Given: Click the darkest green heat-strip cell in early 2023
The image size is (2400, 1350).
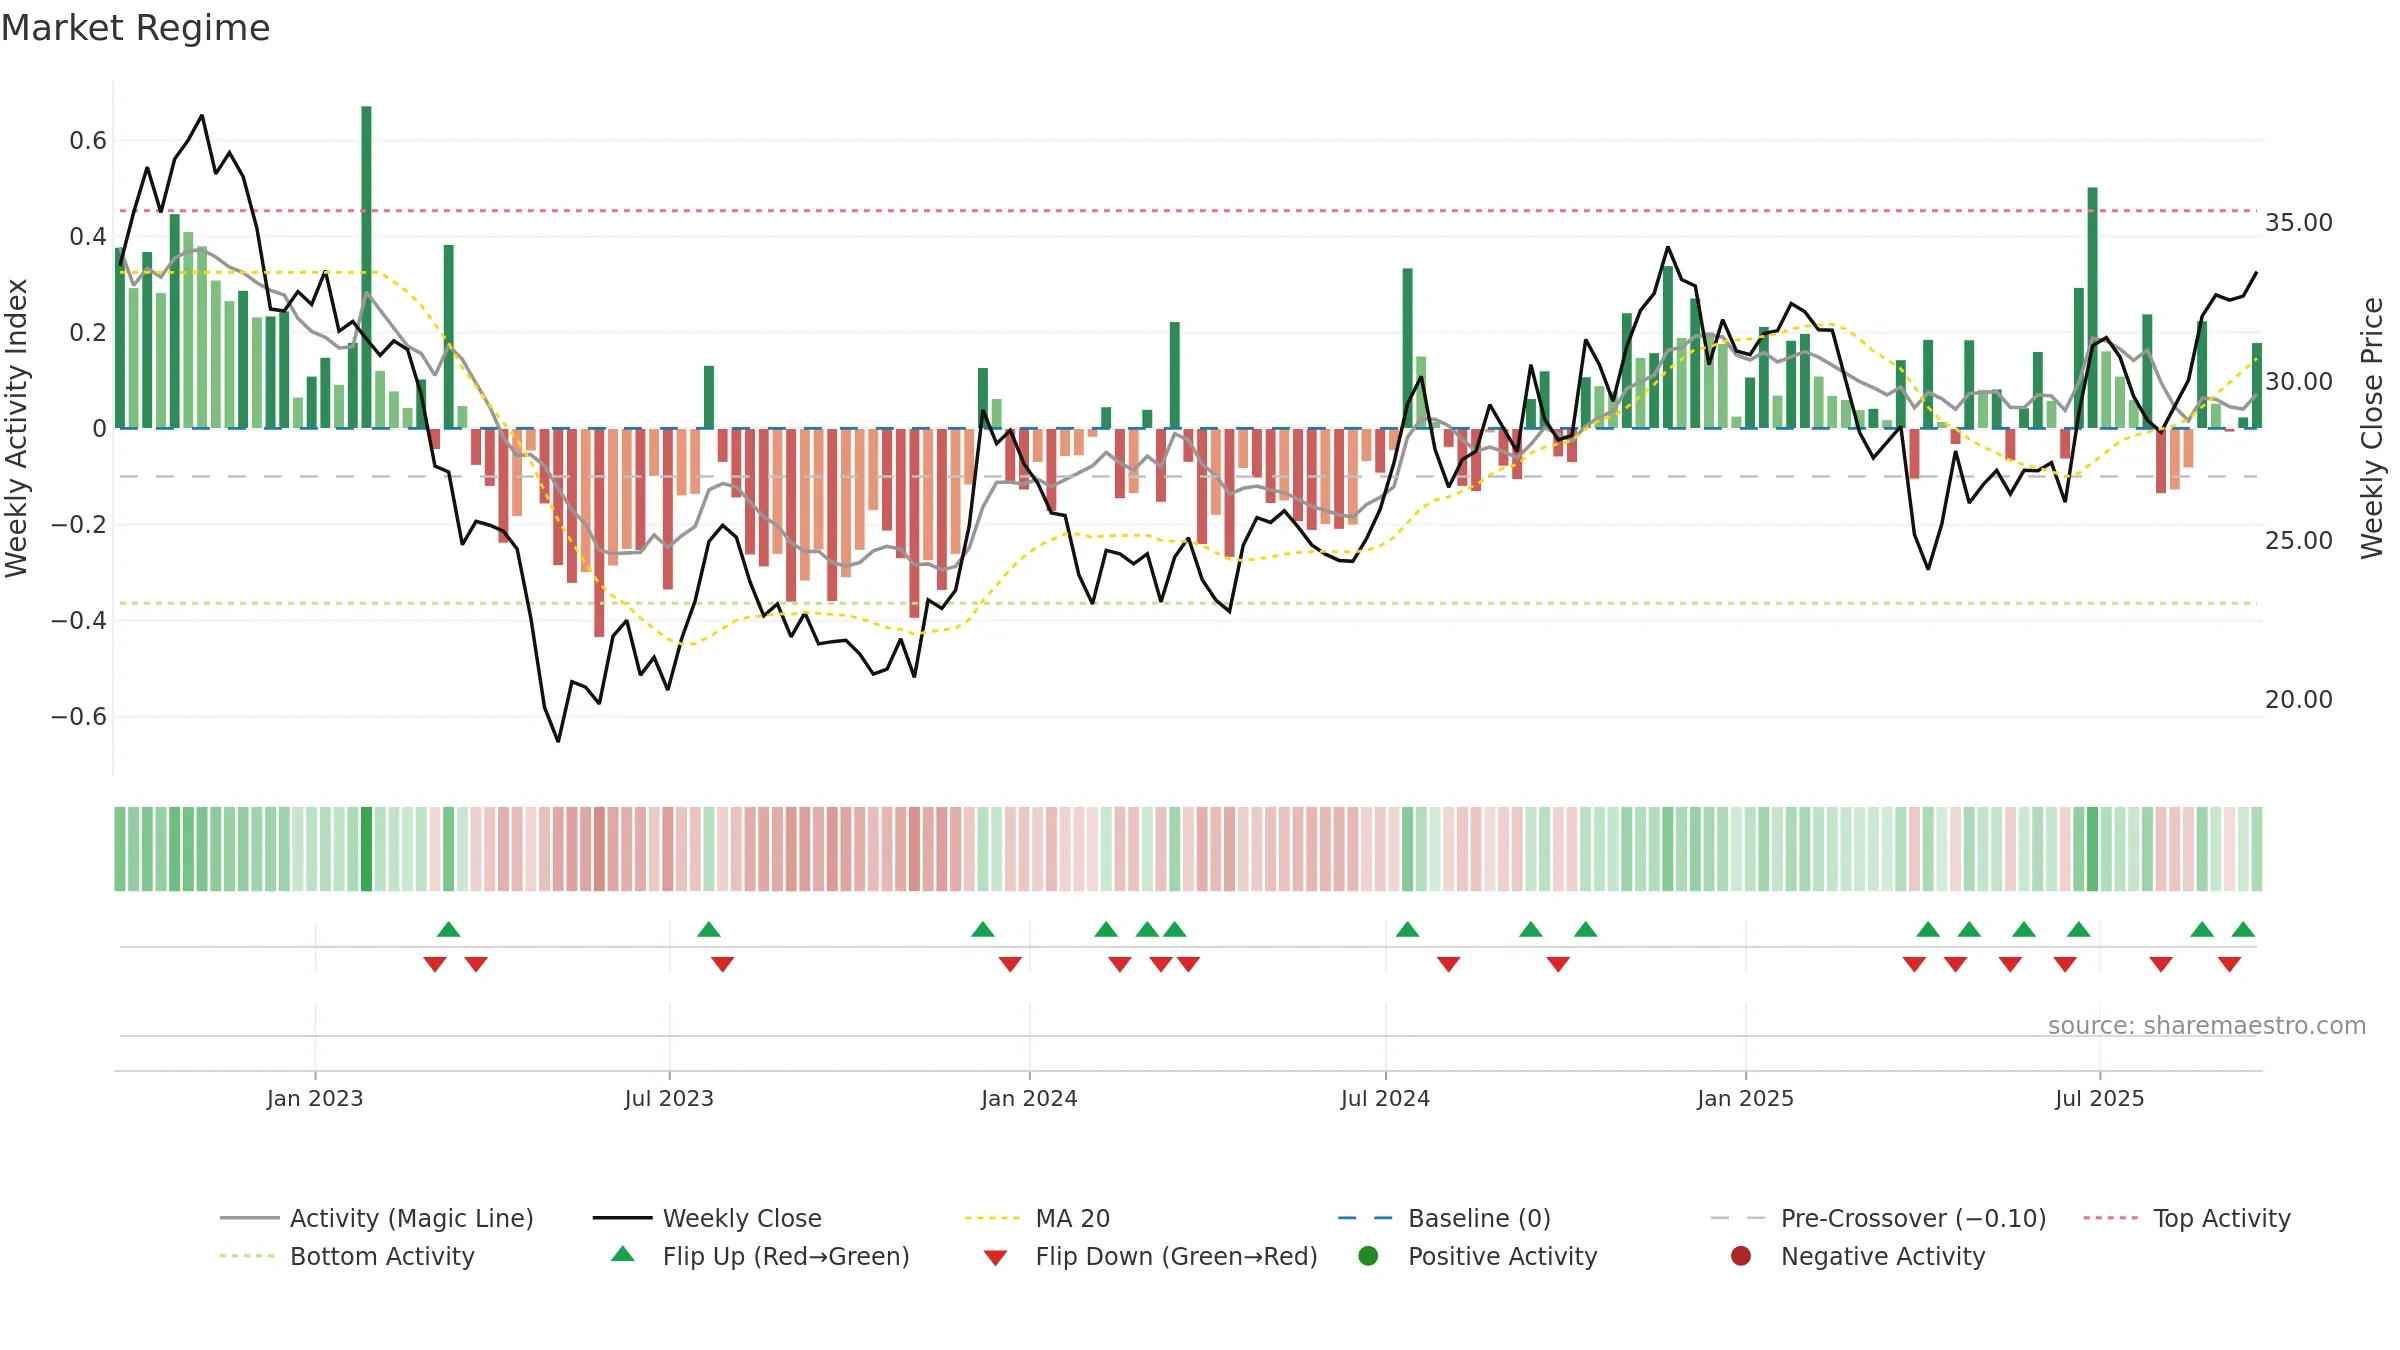Looking at the screenshot, I should pyautogui.click(x=366, y=849).
